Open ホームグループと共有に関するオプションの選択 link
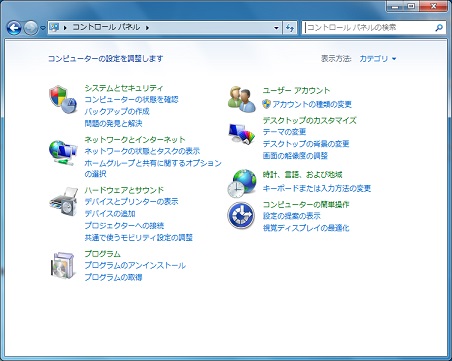The image size is (452, 361). coord(153,168)
